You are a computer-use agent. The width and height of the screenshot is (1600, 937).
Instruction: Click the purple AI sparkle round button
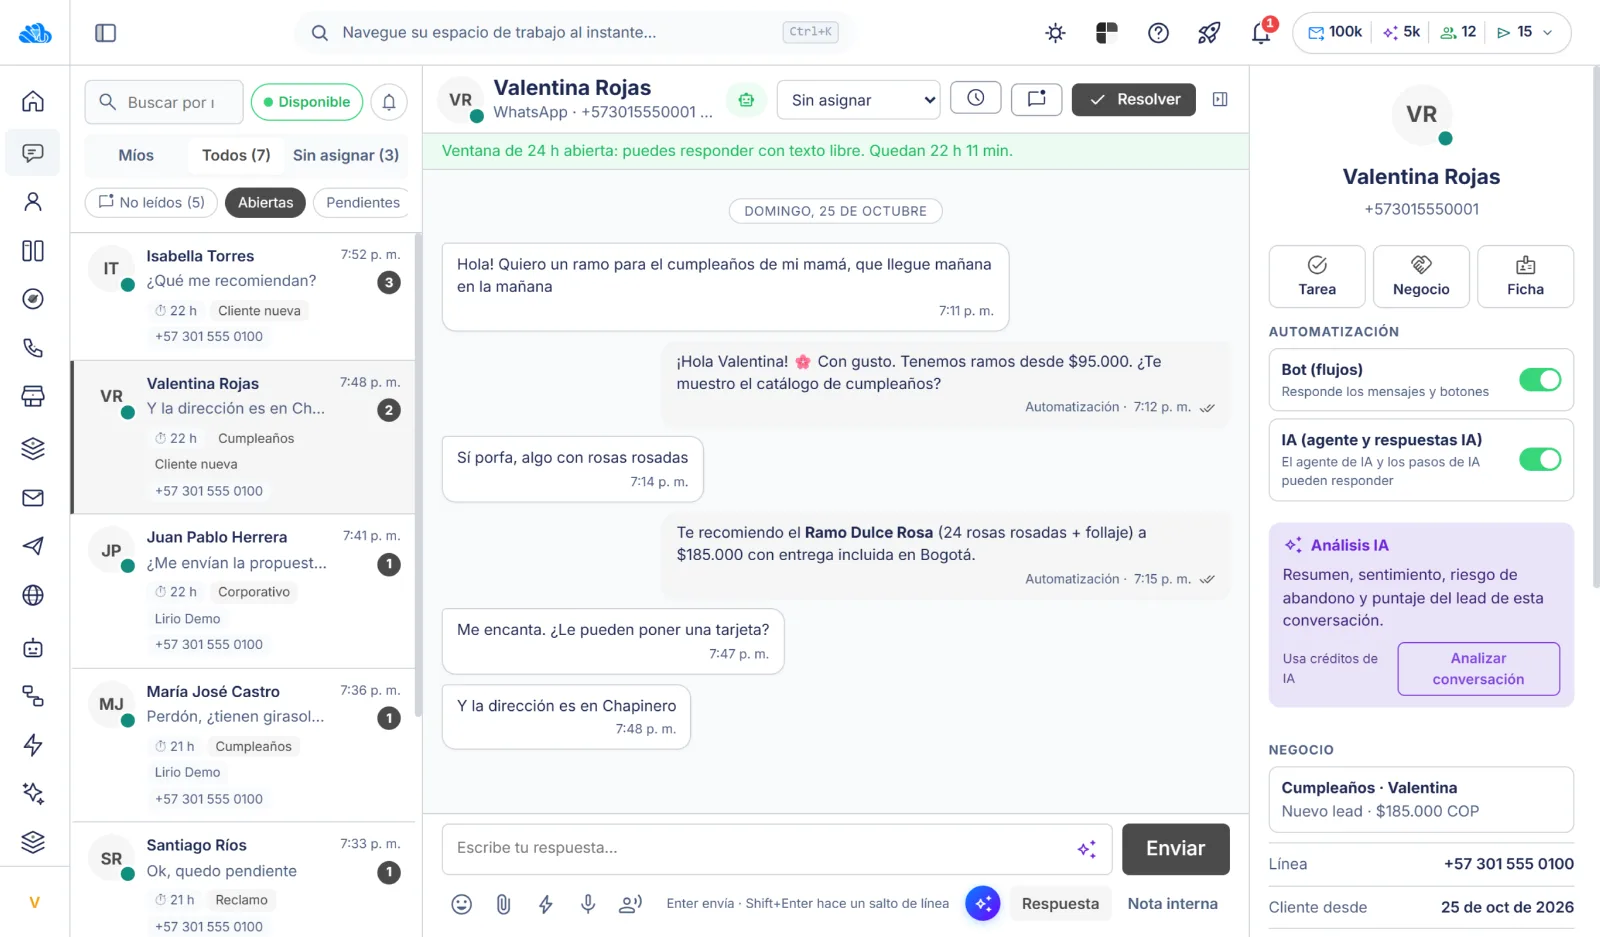[983, 904]
